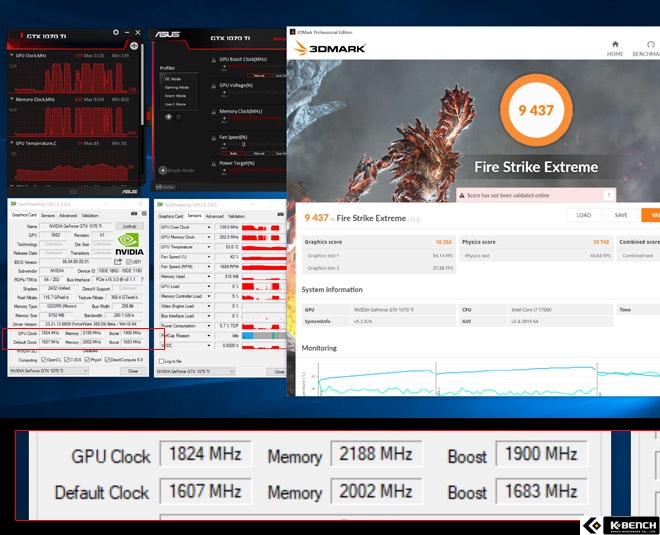Toggle the CUDA checkbox
The width and height of the screenshot is (660, 535).
tap(66, 360)
